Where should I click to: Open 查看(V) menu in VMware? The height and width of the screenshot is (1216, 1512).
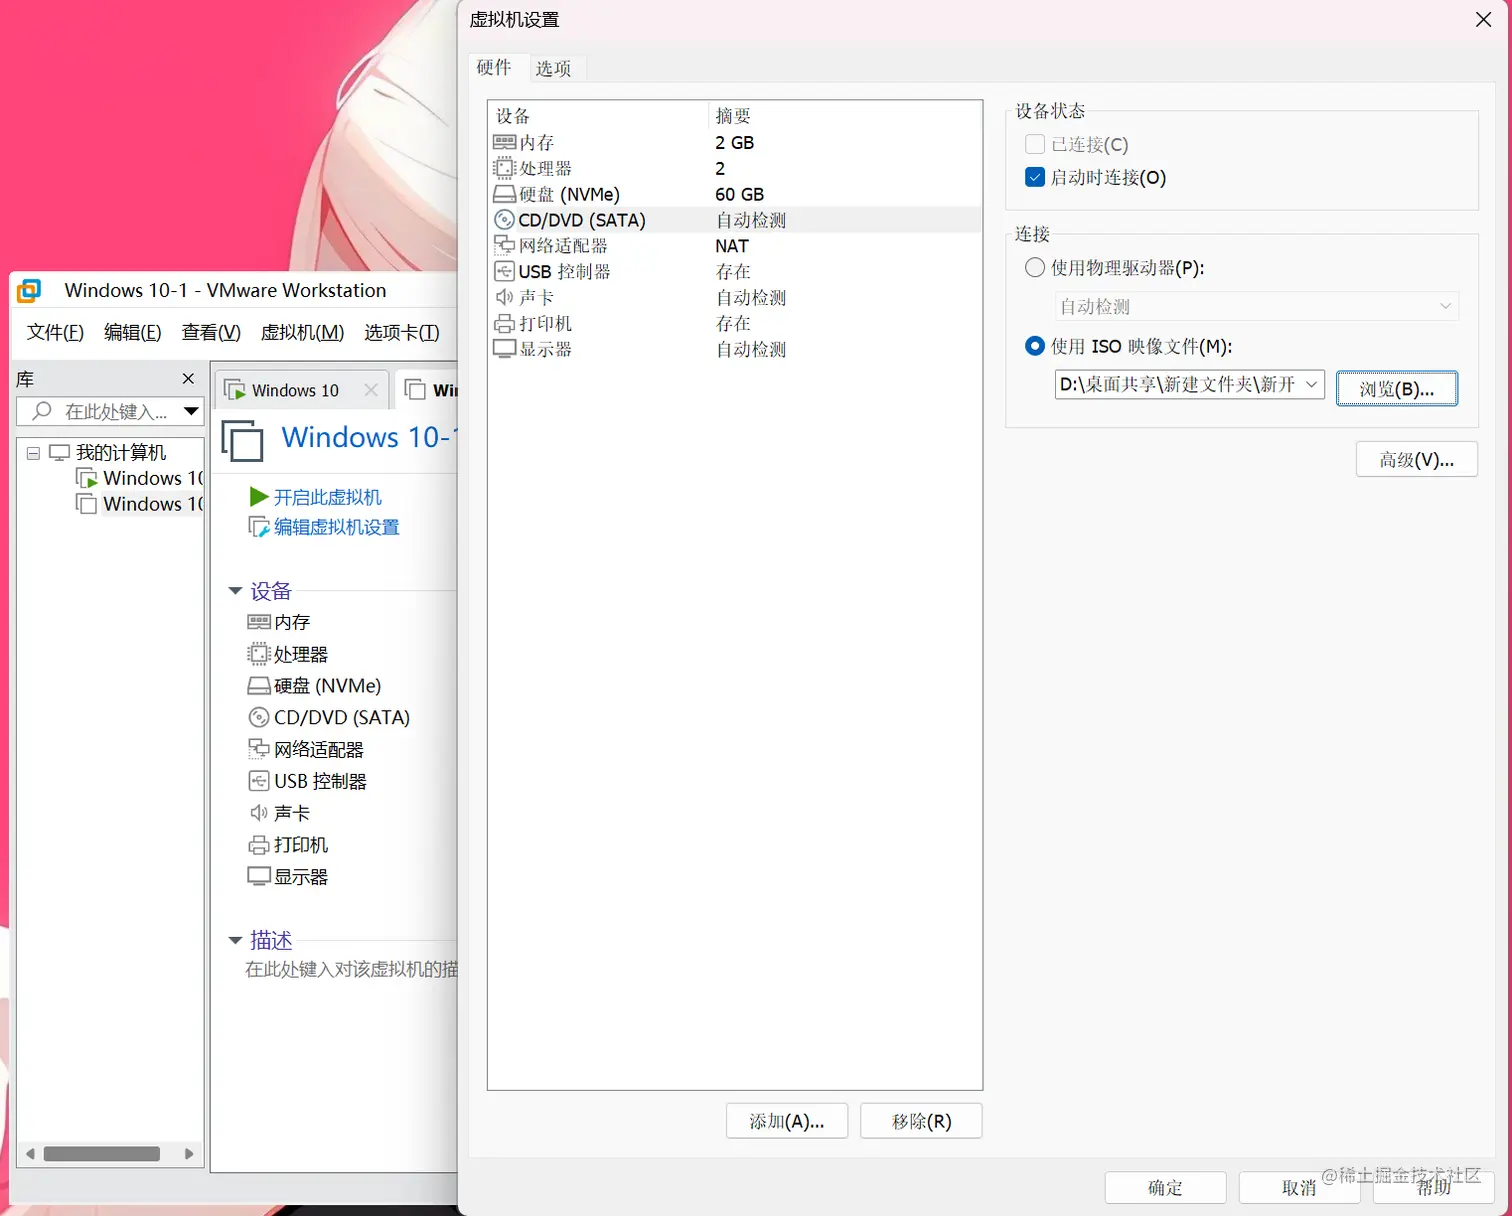pyautogui.click(x=211, y=332)
